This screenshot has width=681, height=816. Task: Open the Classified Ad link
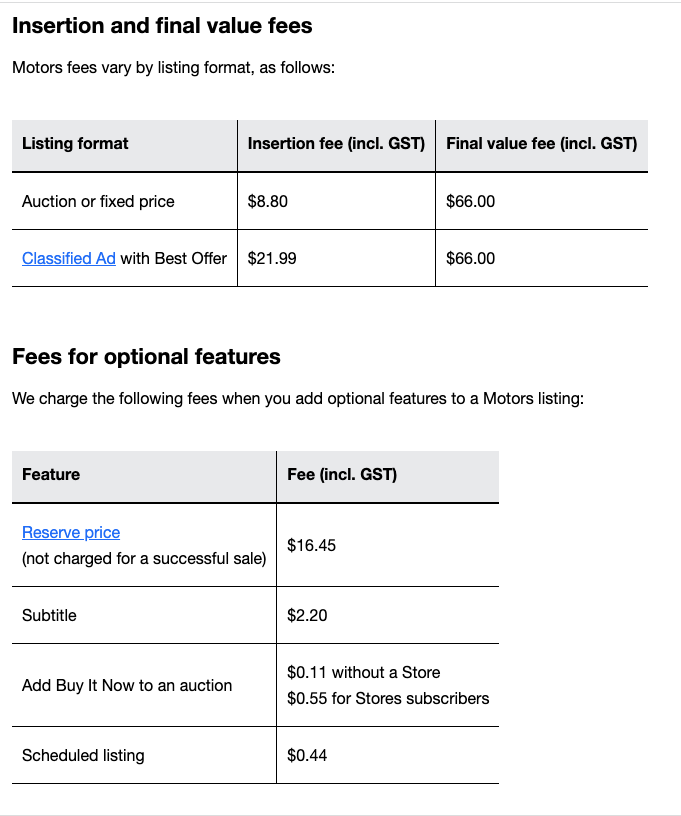[69, 258]
